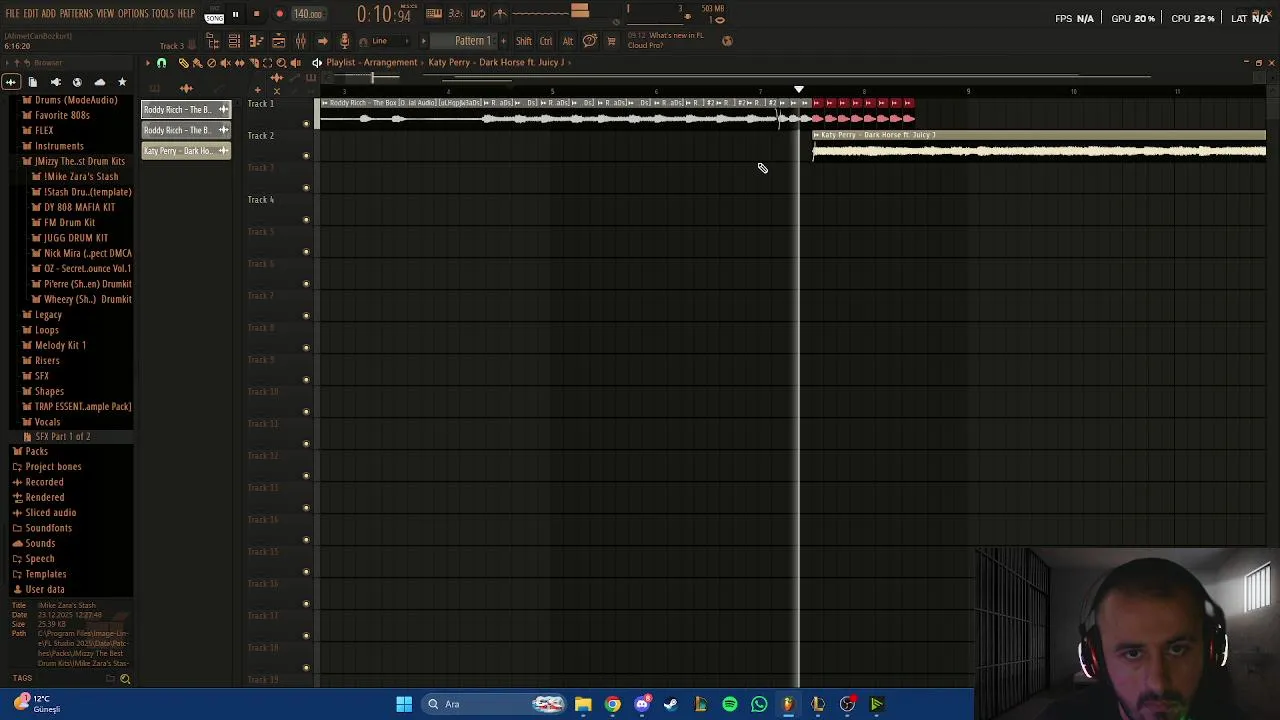Open the piano roll from the toolbar
Viewport: 1280px width, 720px height.
(x=256, y=41)
